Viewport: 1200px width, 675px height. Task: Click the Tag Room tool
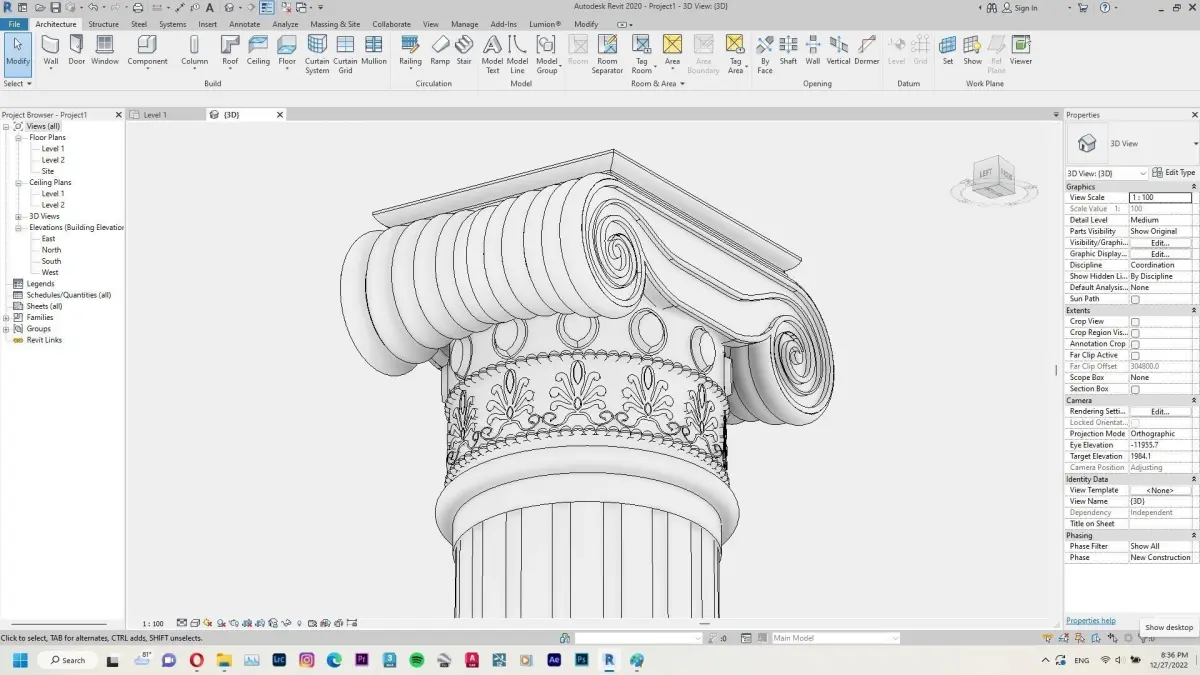click(x=642, y=54)
